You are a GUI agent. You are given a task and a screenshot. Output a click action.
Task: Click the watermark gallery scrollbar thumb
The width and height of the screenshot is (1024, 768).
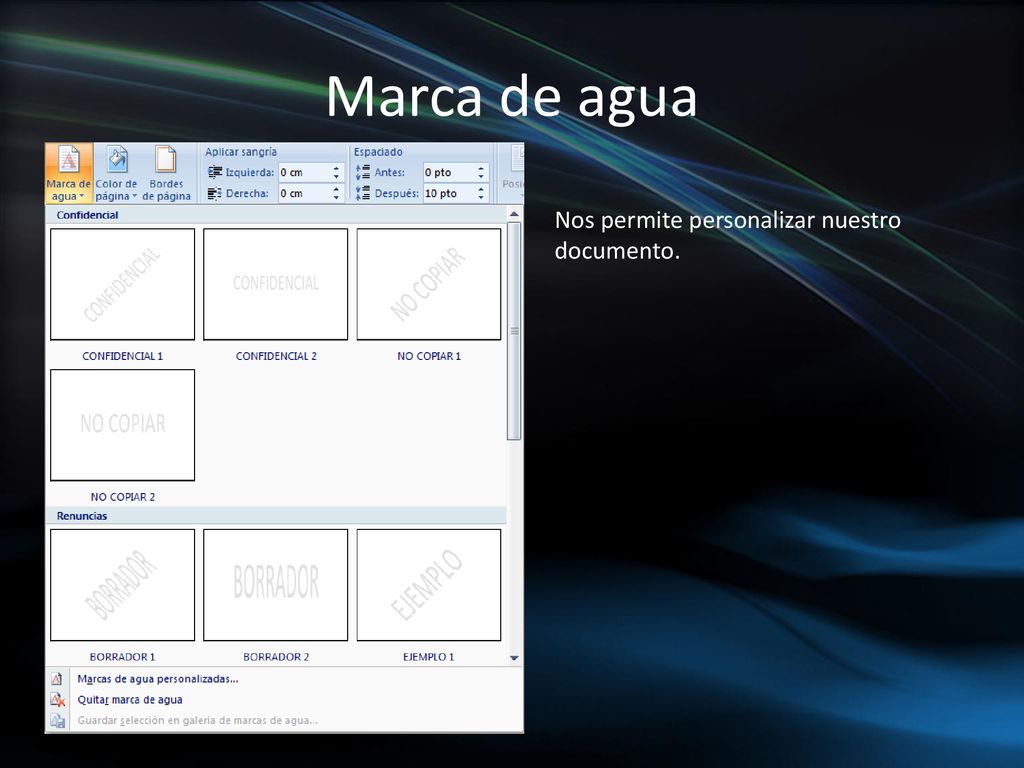coord(514,331)
